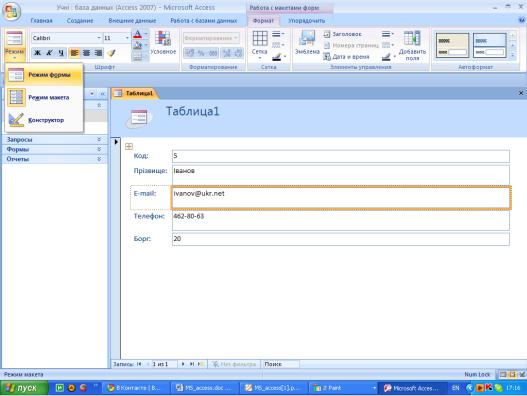Toggle bold (Ж) formatting
The height and width of the screenshot is (396, 527).
tap(37, 53)
